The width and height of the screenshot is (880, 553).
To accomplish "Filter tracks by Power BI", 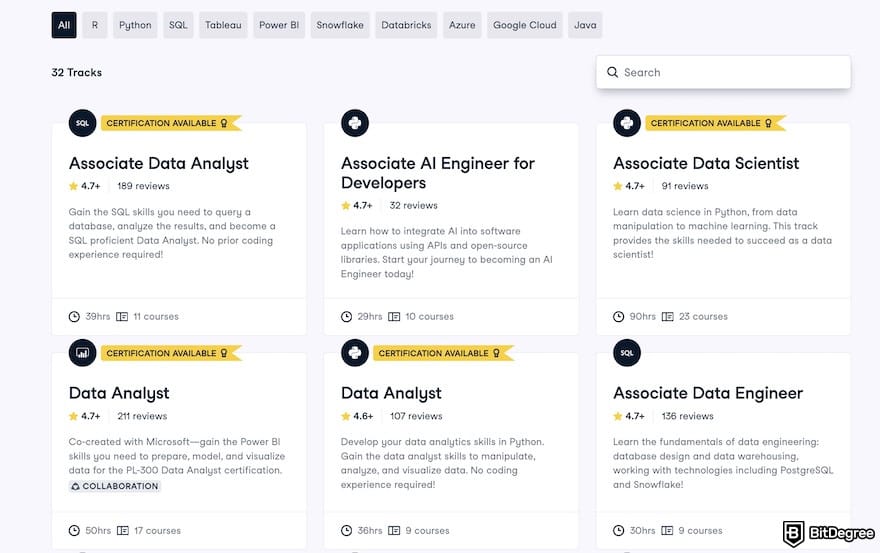I will coord(279,25).
